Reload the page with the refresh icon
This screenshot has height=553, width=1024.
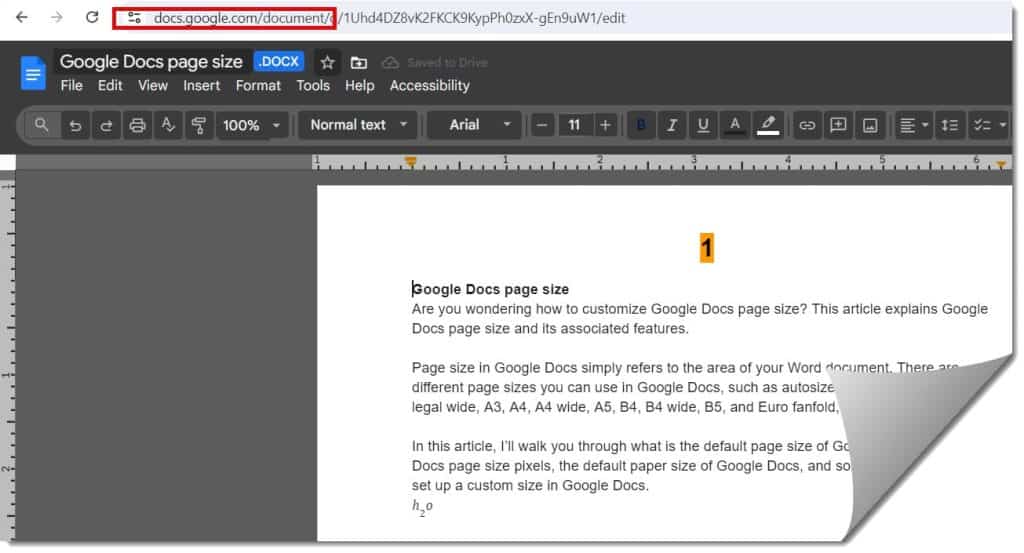click(92, 18)
